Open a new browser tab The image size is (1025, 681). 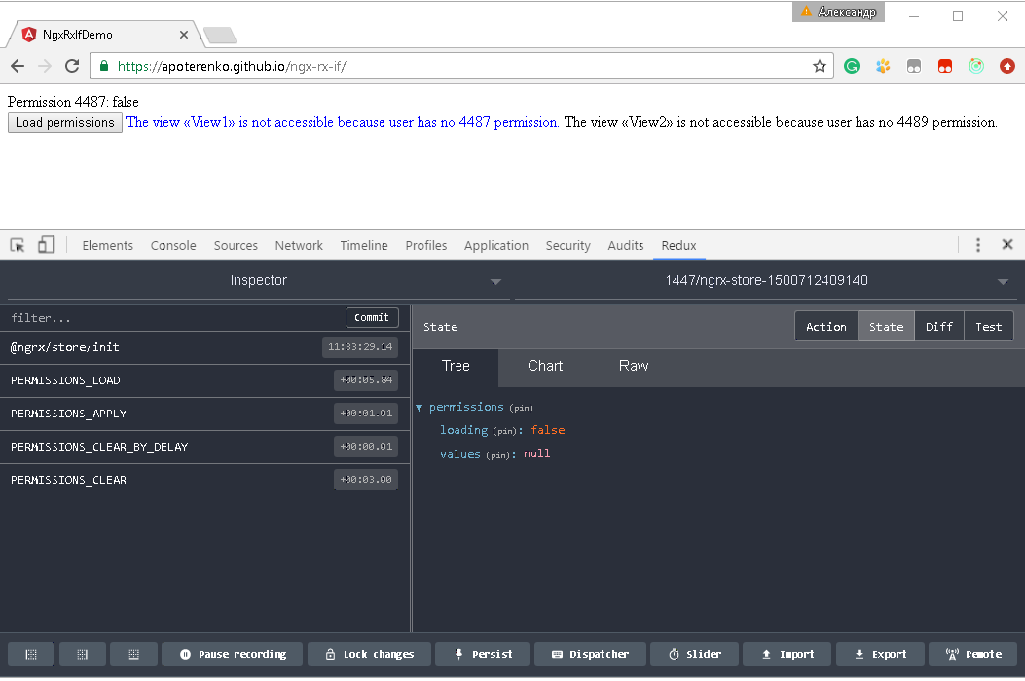[x=220, y=35]
